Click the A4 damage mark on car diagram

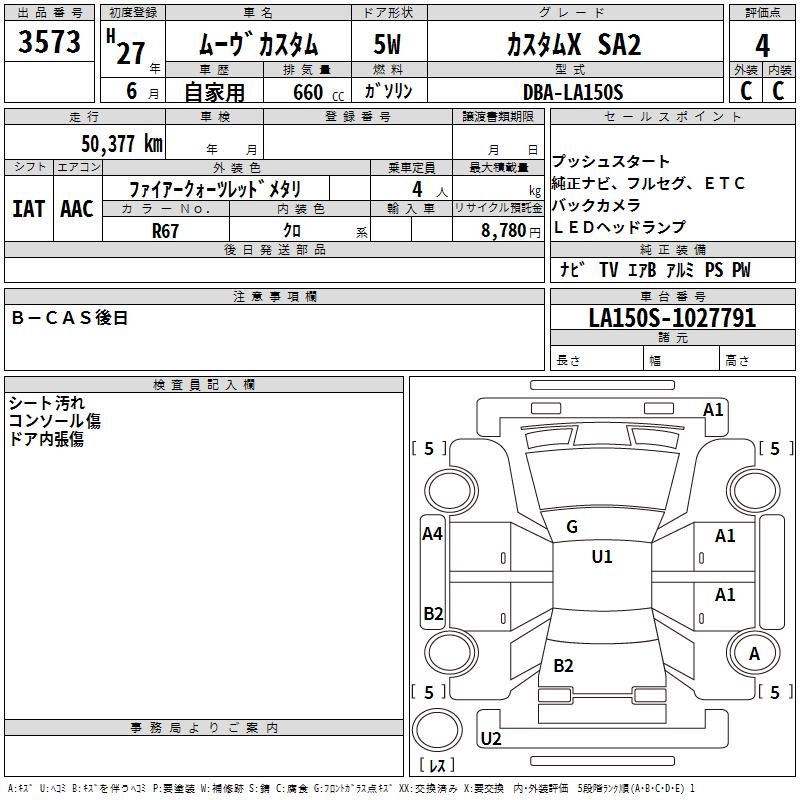432,534
